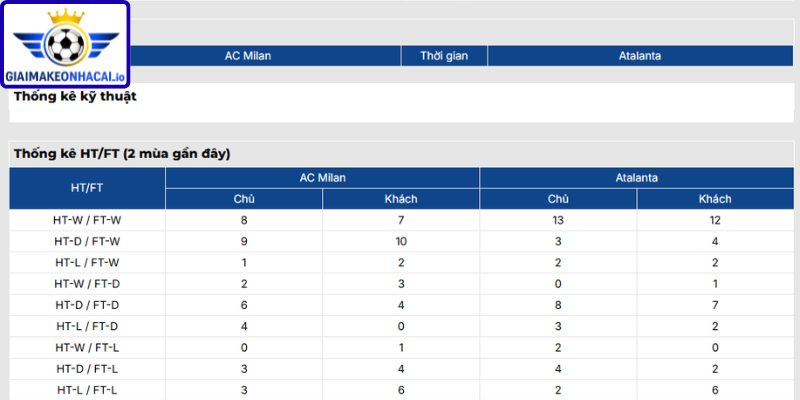The image size is (800, 400).
Task: Click the Thống kê HT/FT (2 mùa gần đây) heading
Action: point(122,154)
